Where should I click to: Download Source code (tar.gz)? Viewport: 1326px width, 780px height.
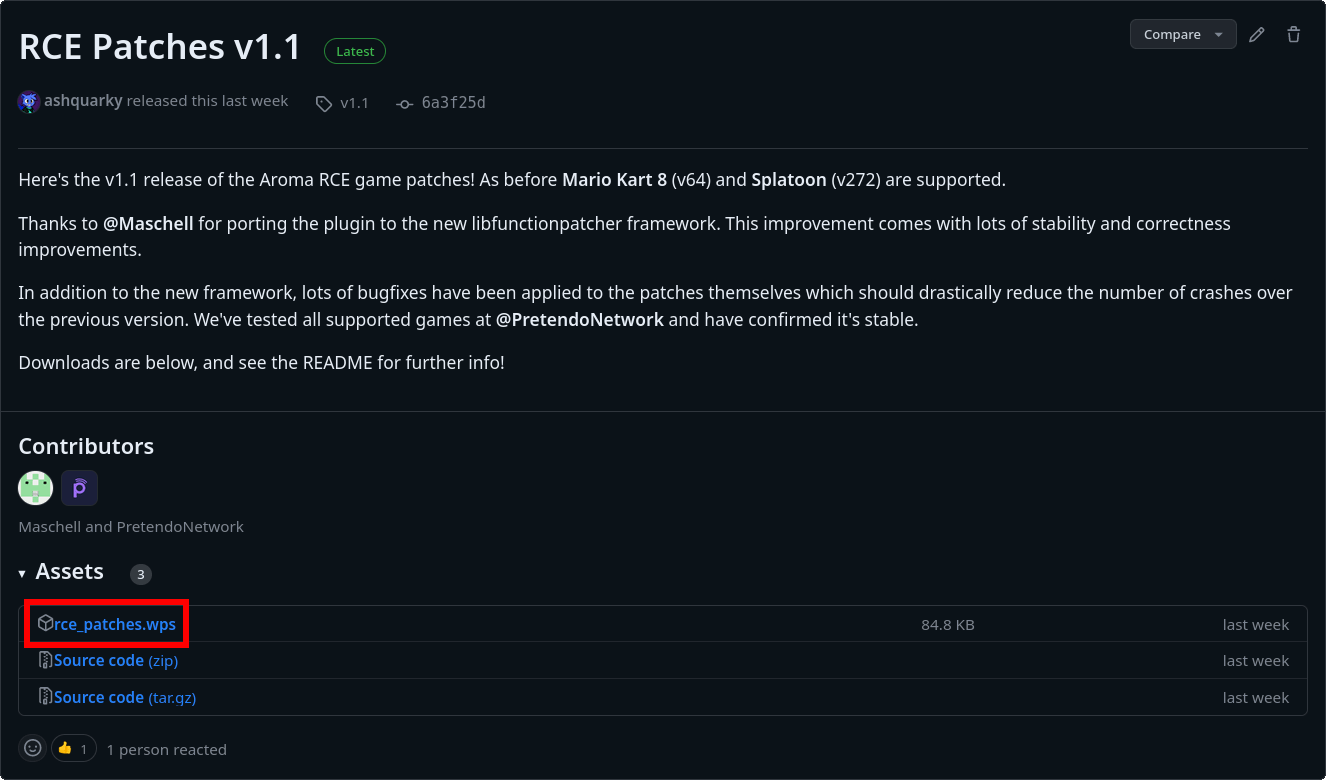coord(125,697)
